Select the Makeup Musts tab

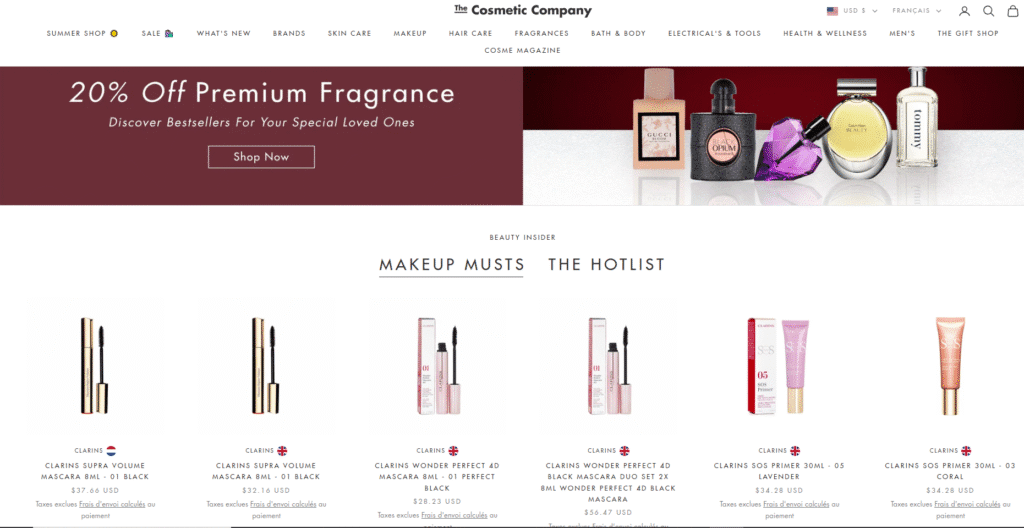coord(452,265)
